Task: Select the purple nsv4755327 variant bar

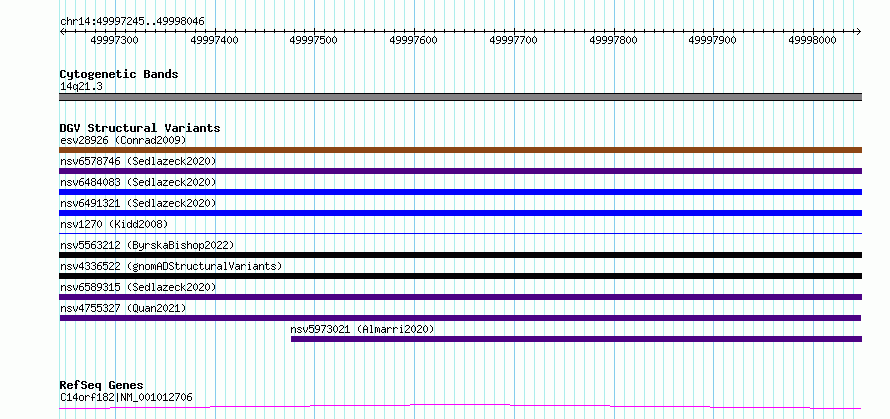Action: tap(461, 318)
